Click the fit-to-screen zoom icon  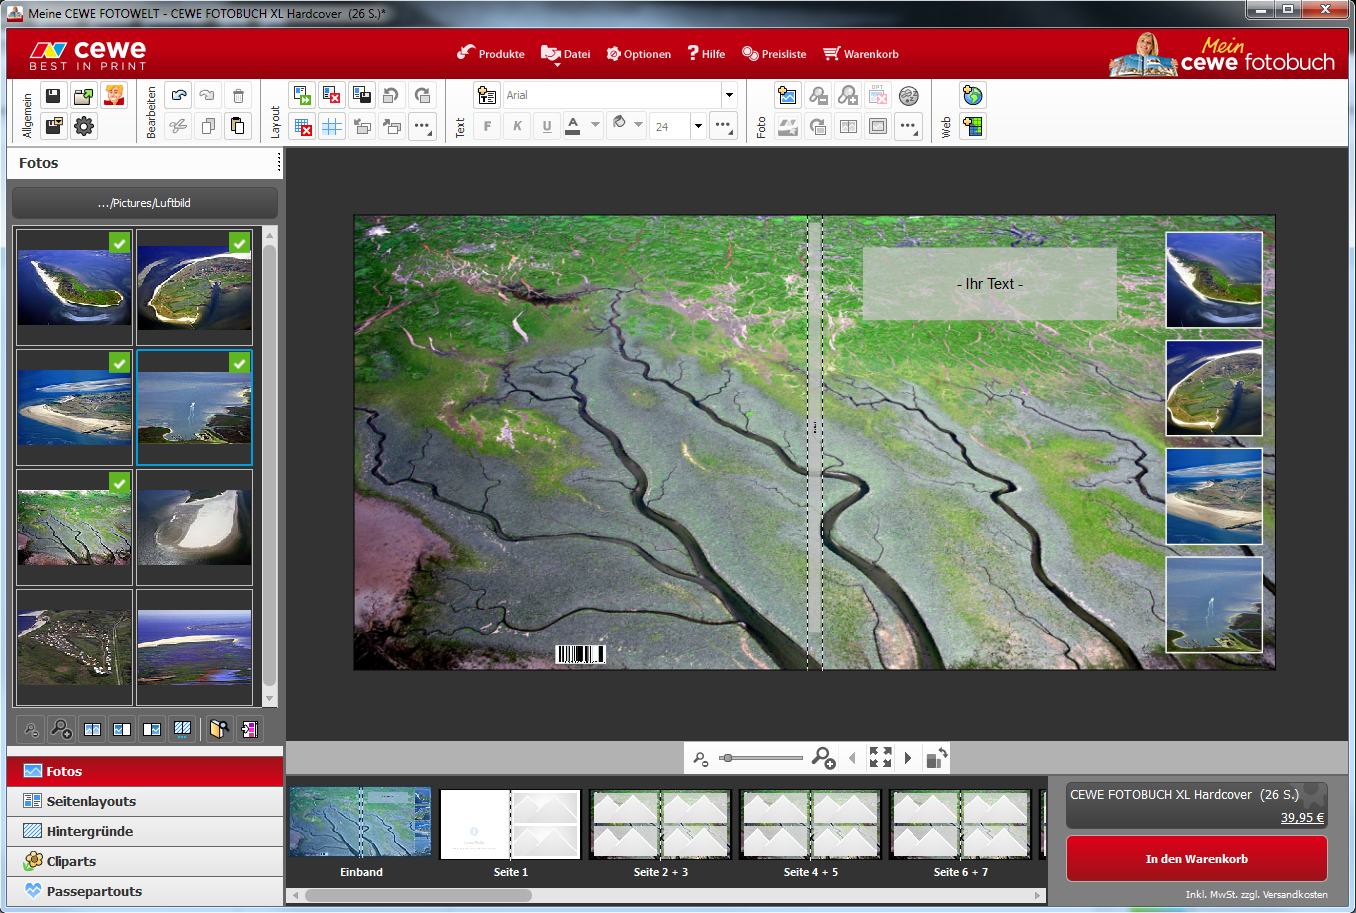(x=880, y=758)
